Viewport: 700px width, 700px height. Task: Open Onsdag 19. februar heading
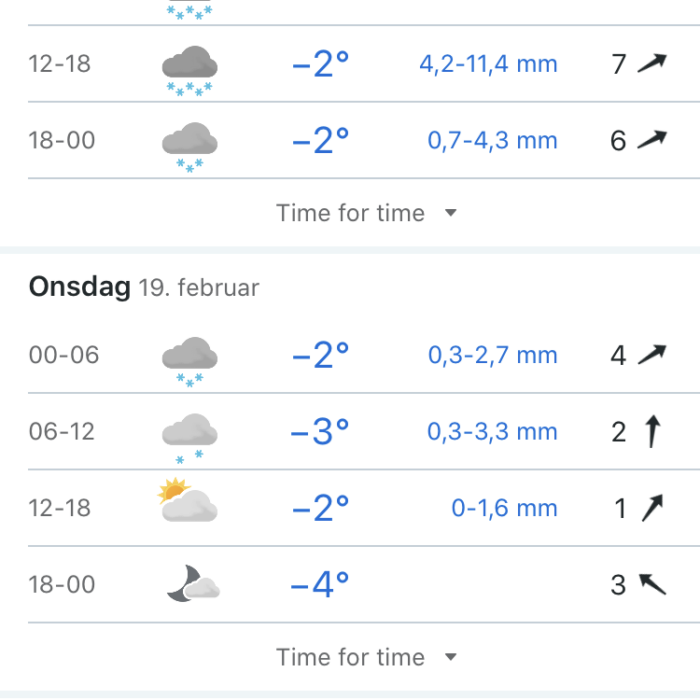point(144,287)
